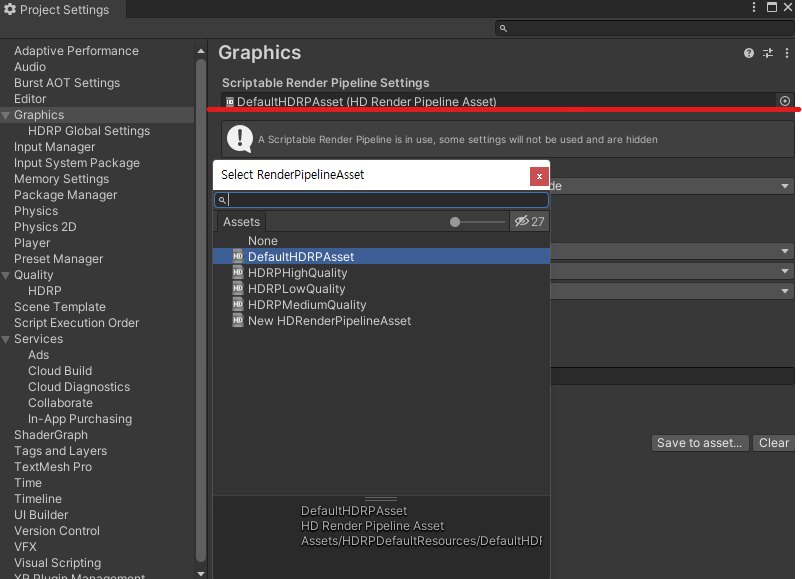Viewport: 802px width, 579px height.
Task: Click the warning icon in the info box
Action: [x=239, y=139]
